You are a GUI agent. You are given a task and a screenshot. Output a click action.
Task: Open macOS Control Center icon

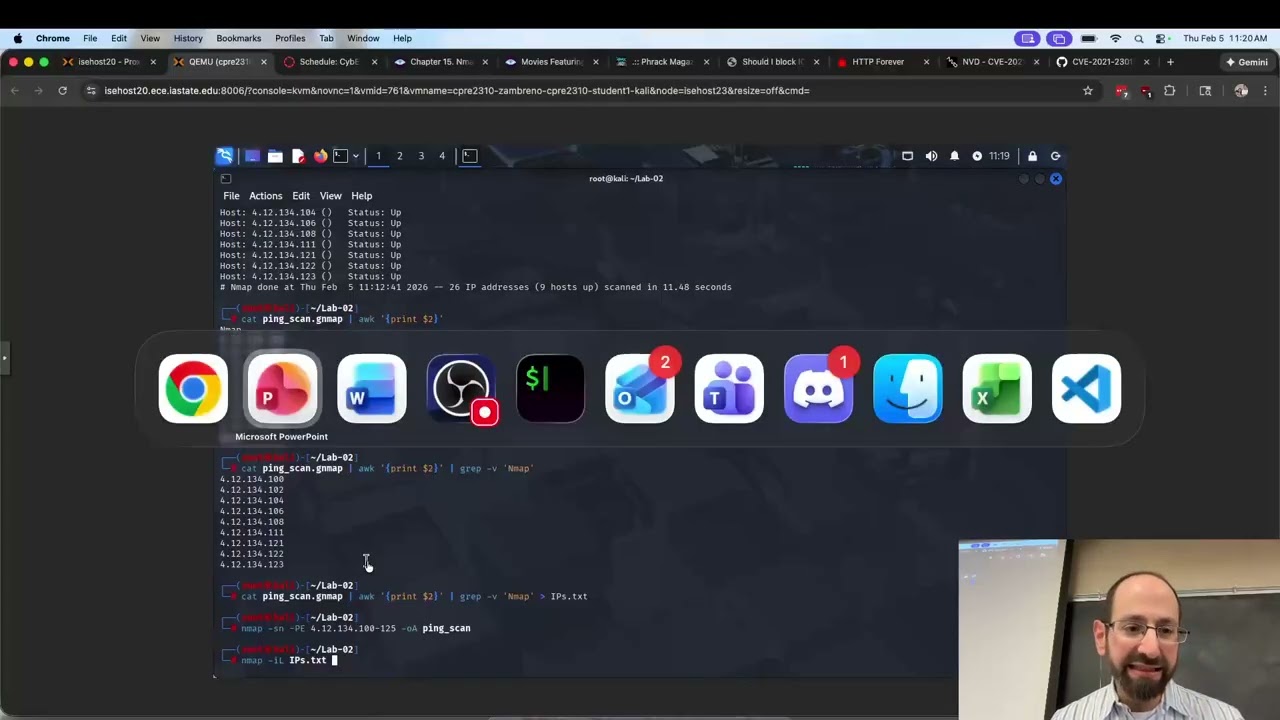1161,38
